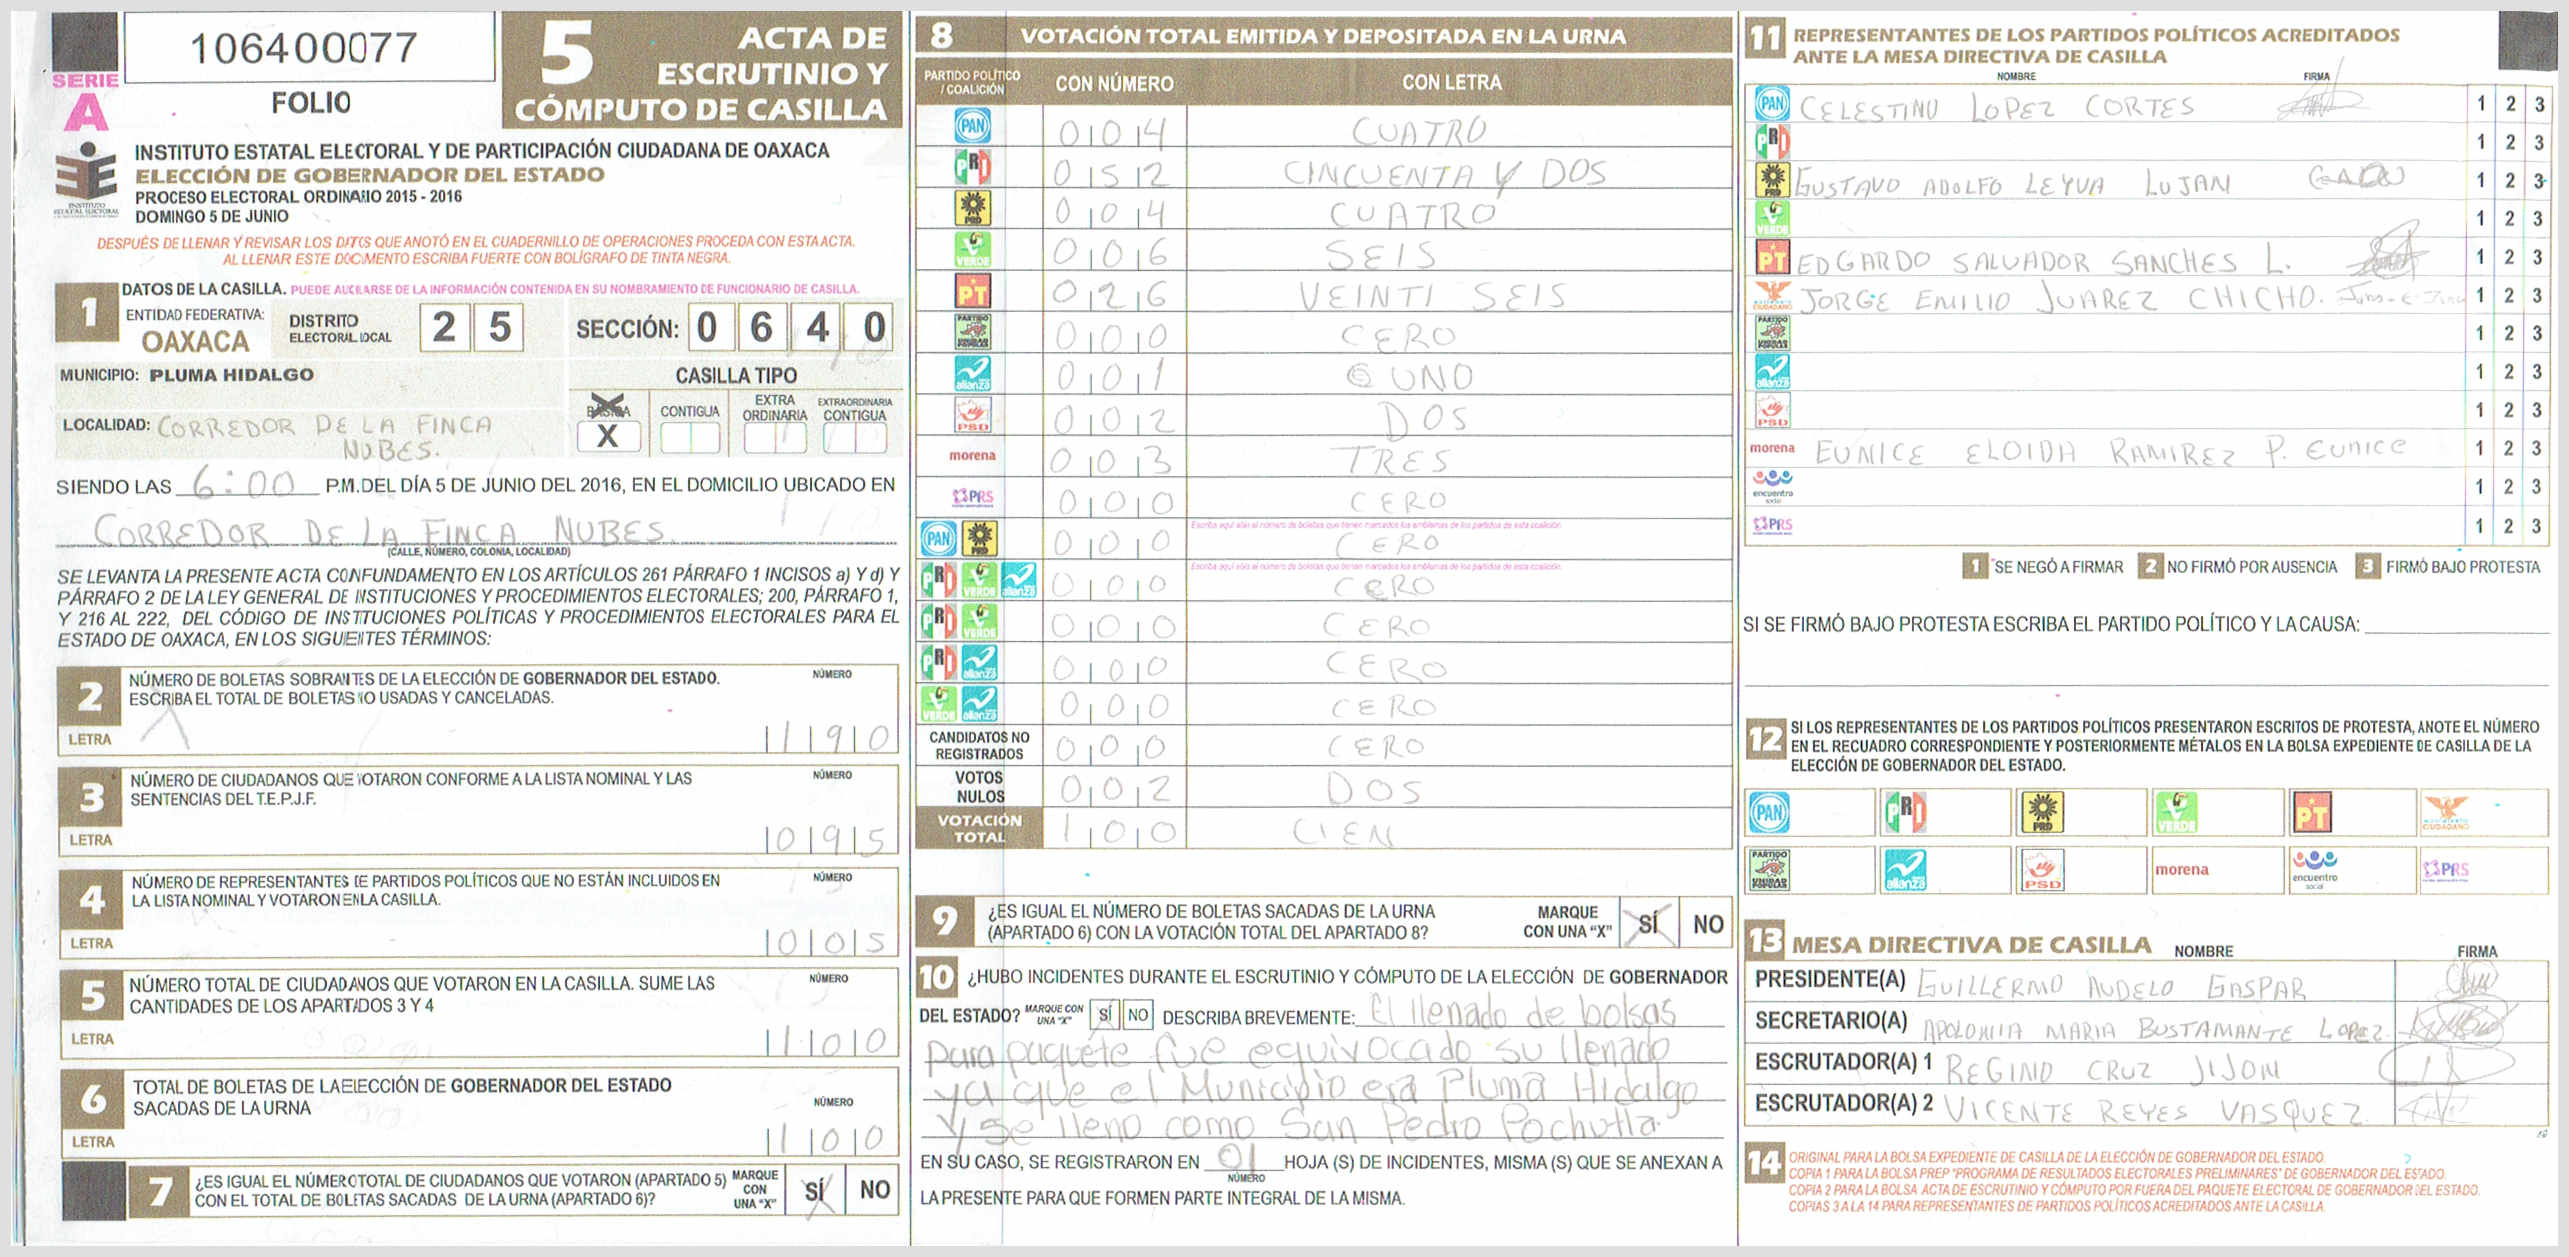Click the Encuentro Social logo in section 12
This screenshot has width=2569, height=1257.
2314,867
